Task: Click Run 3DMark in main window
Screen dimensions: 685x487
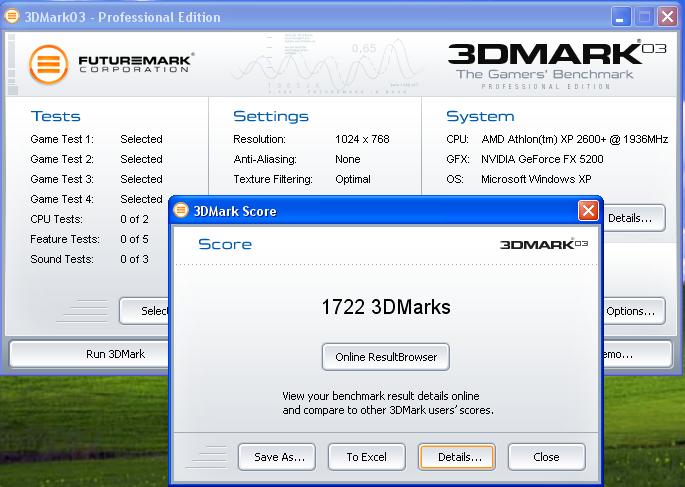Action: (90, 354)
